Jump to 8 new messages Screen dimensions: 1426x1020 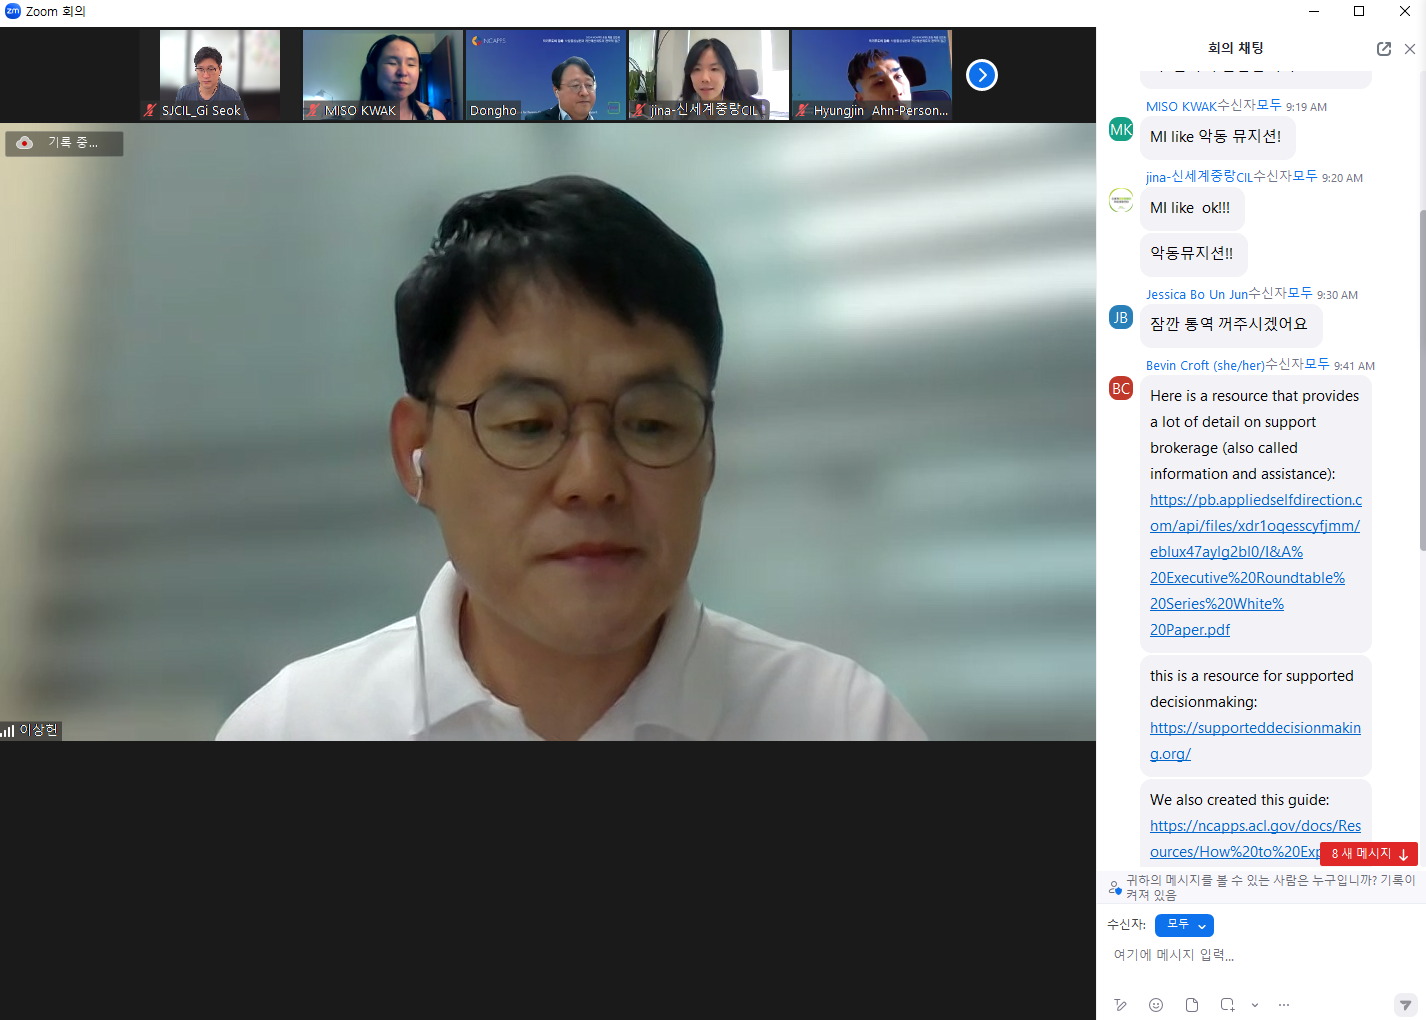pos(1368,853)
